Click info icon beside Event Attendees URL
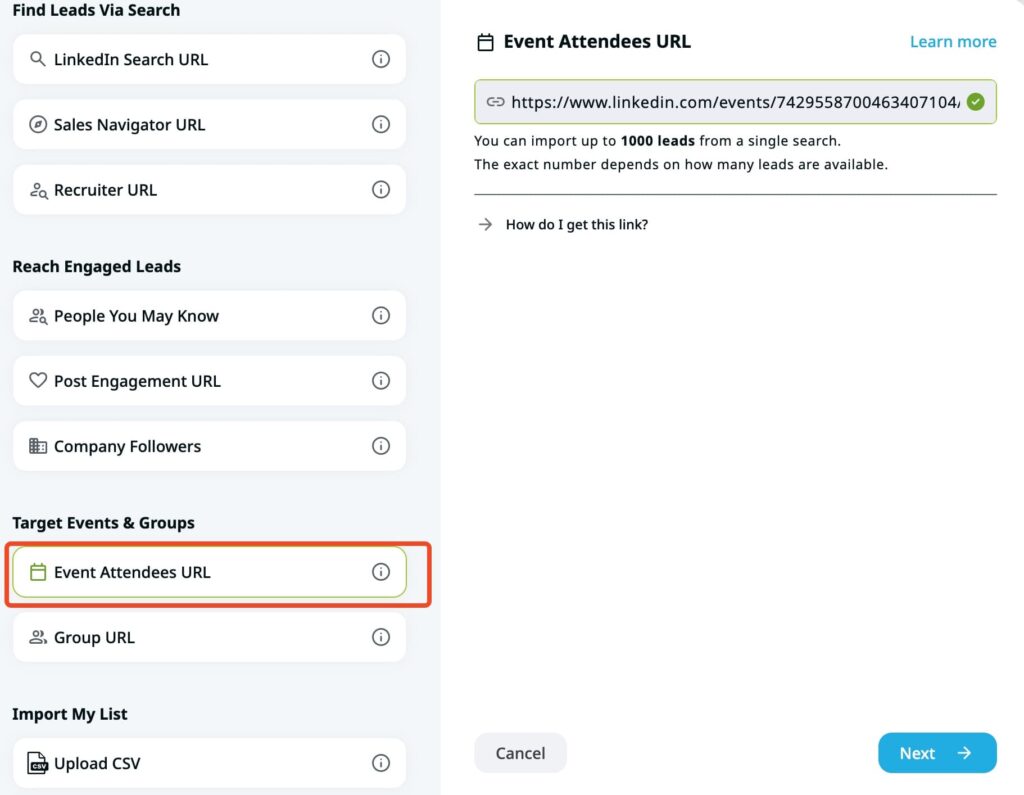 click(380, 572)
